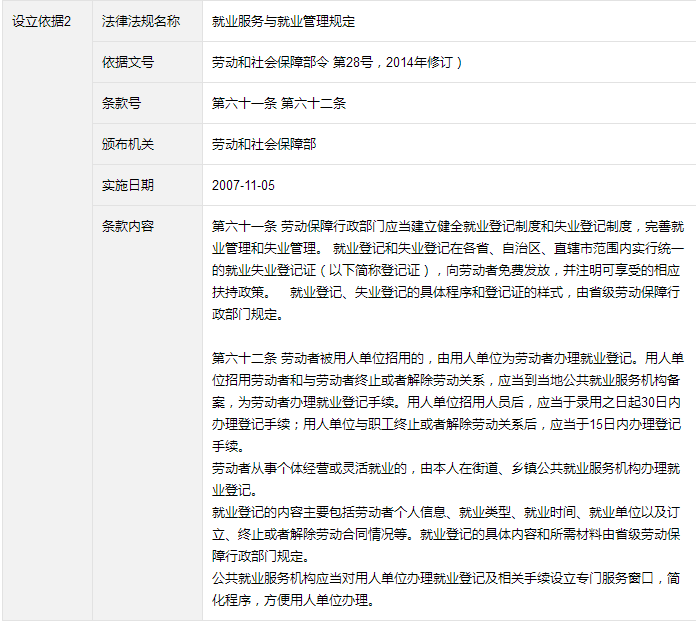The height and width of the screenshot is (621, 696).
Task: Select the 颁布机关 value 劳动和社会保障部
Action: (264, 144)
